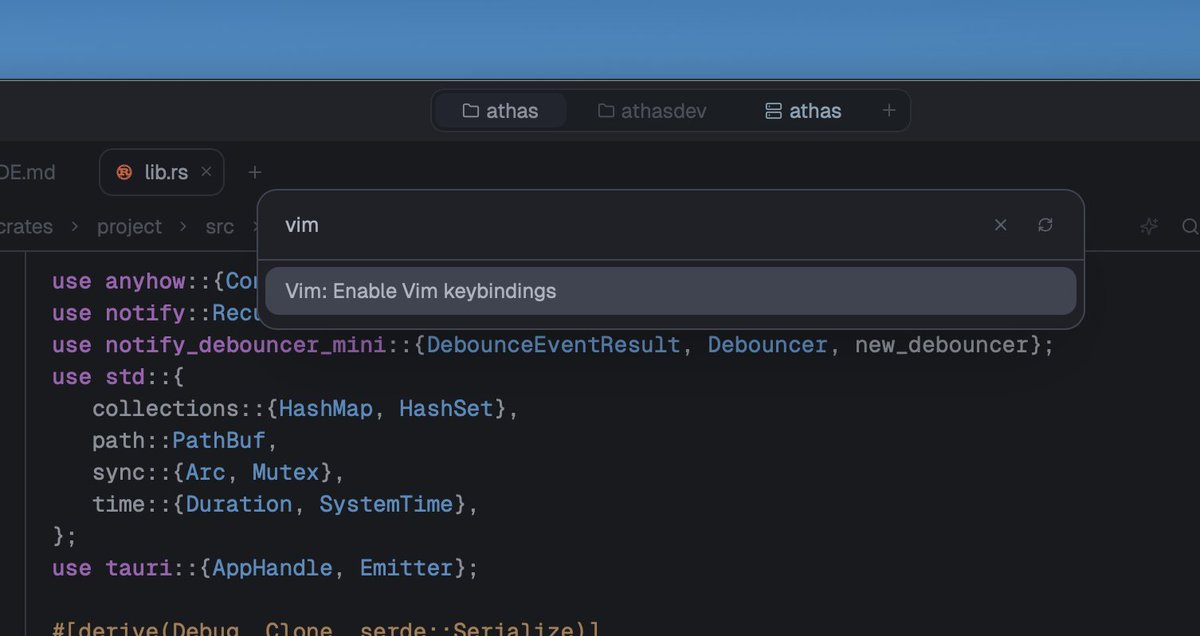
Task: Click SystemTime in the time import
Action: 386,504
